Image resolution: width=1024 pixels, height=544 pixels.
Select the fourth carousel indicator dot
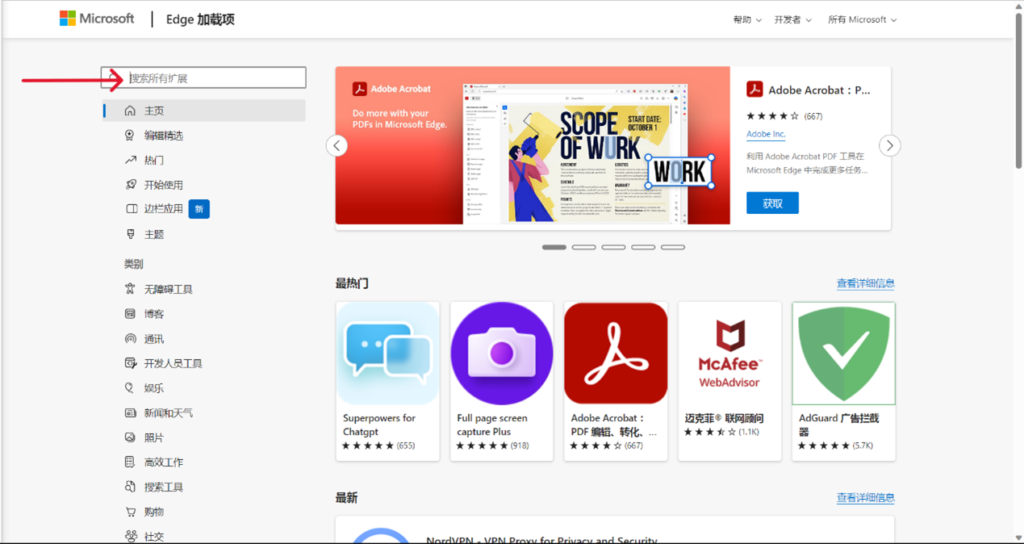(x=643, y=248)
